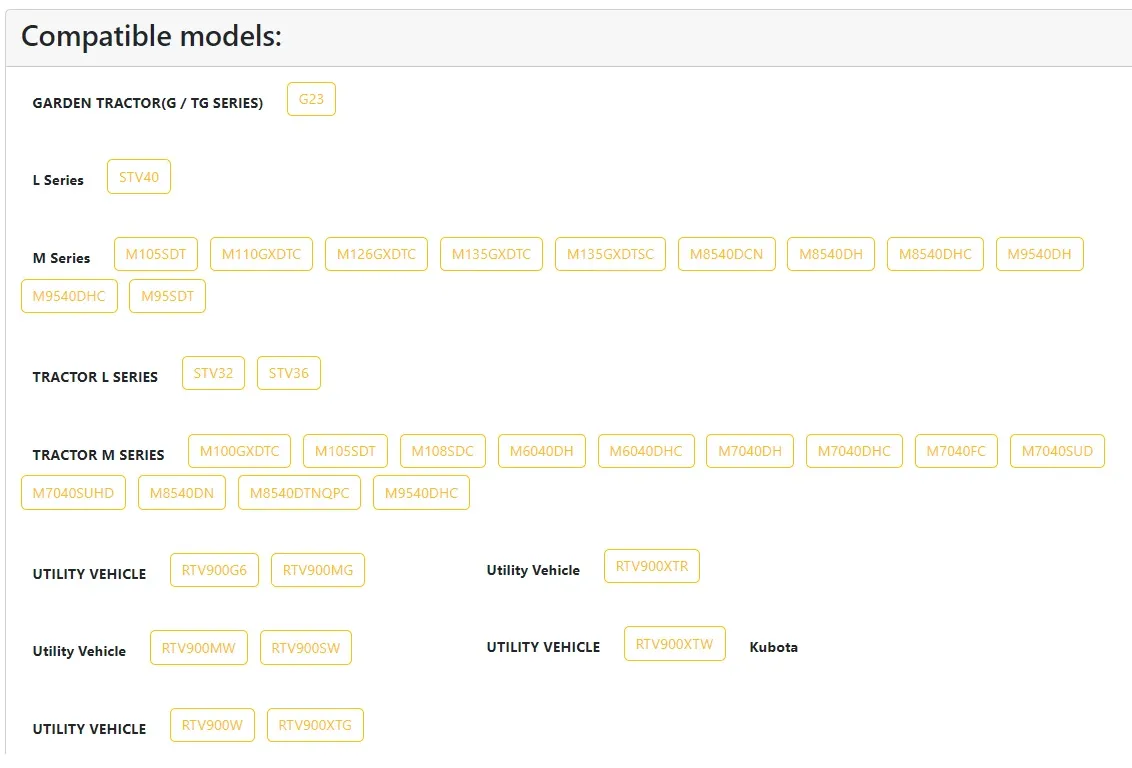
Task: Choose the RTV900XTW utility vehicle tag
Action: click(675, 644)
